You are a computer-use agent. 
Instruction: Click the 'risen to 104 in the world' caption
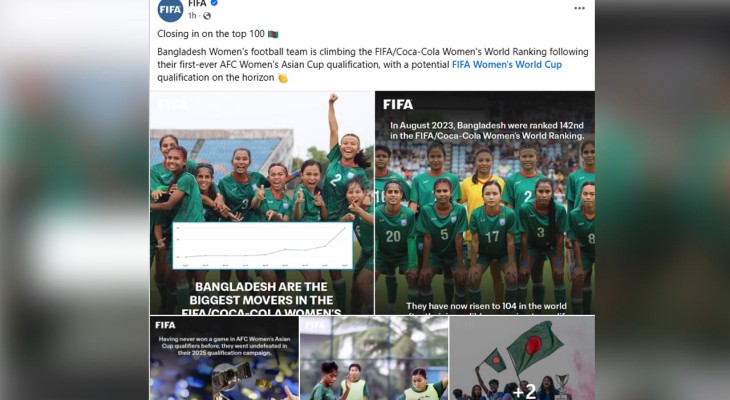click(x=486, y=306)
